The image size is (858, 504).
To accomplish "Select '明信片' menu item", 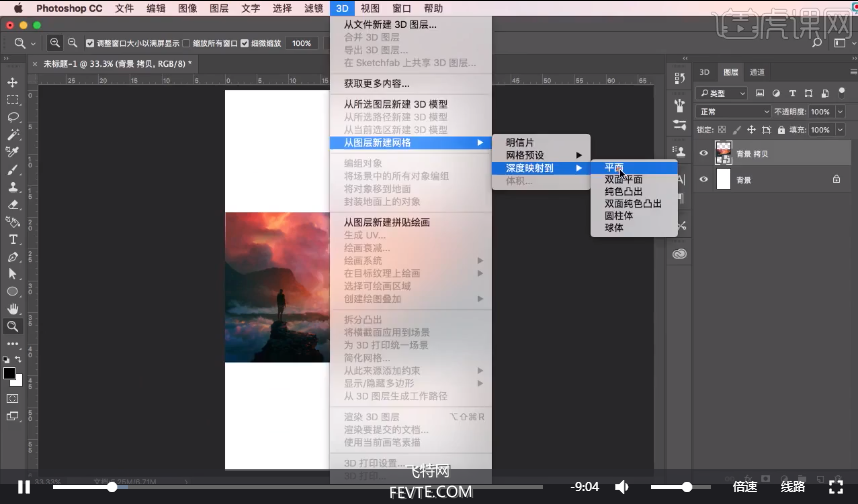I will click(x=541, y=142).
